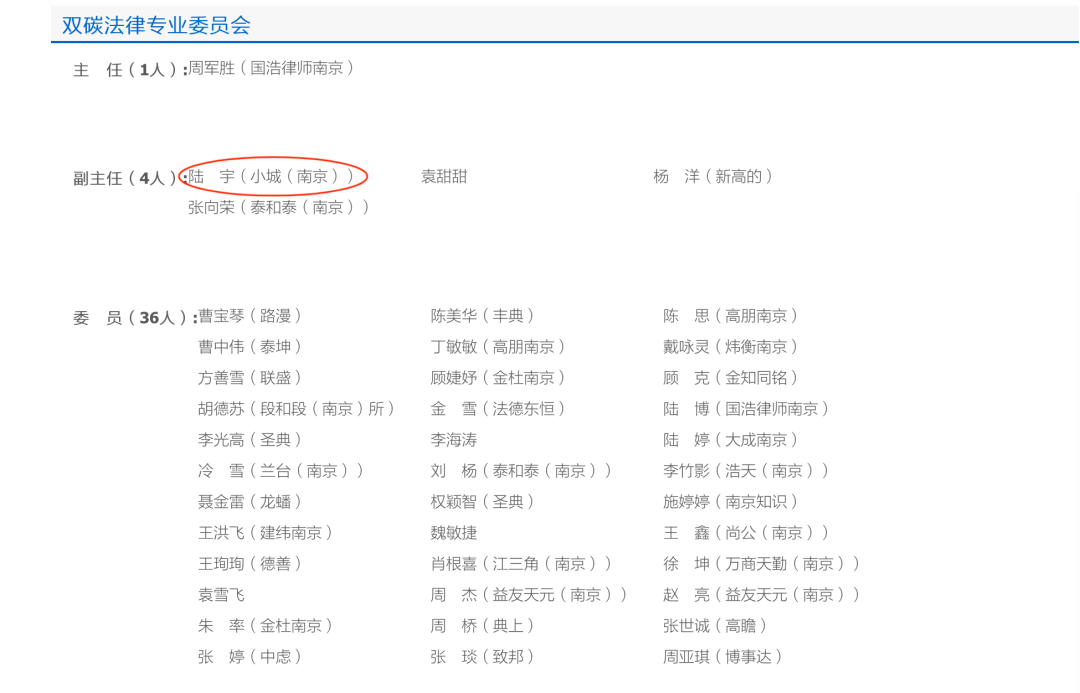The width and height of the screenshot is (1080, 693).
Task: Select 李光高（圣典）
Action: (250, 440)
